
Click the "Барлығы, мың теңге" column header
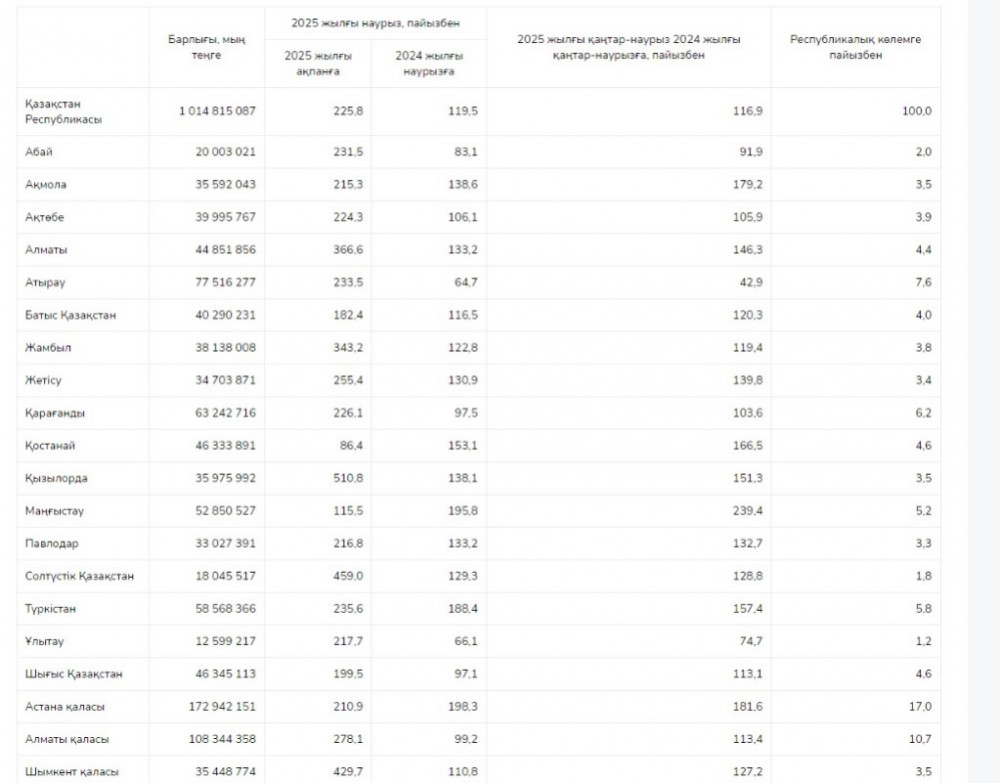206,47
